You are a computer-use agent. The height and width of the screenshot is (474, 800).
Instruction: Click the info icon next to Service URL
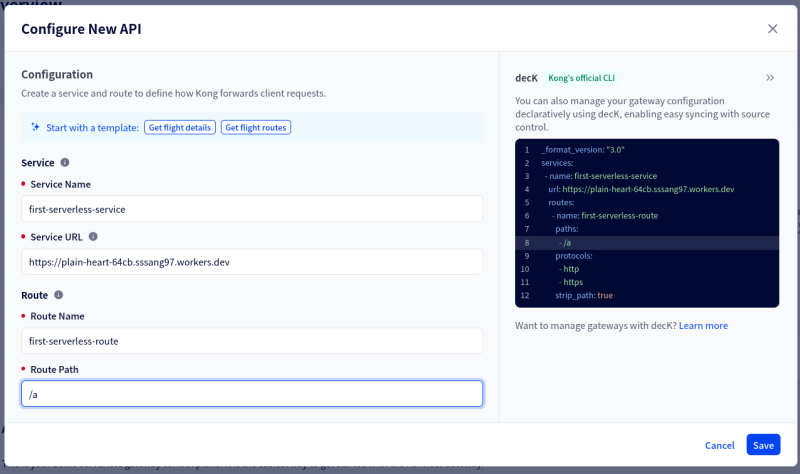point(93,237)
